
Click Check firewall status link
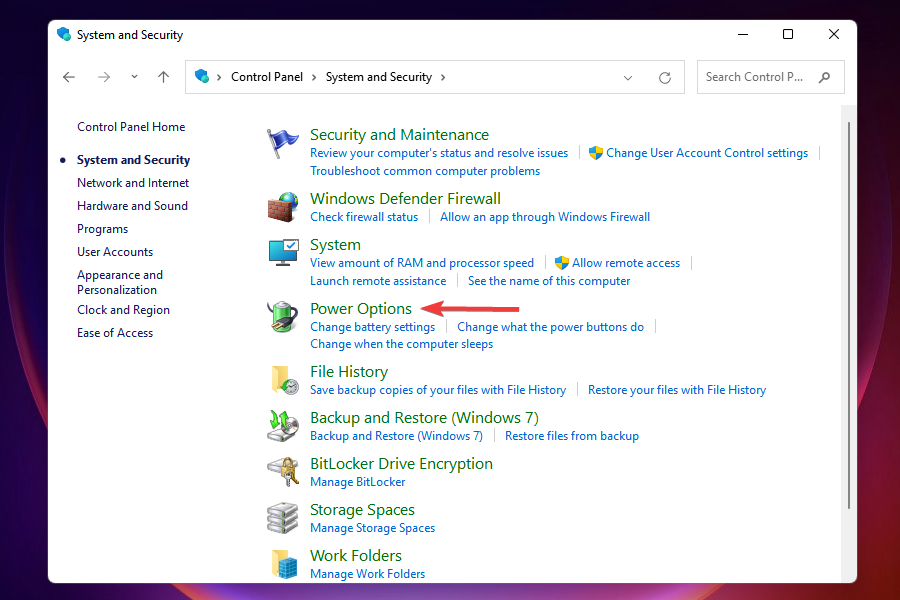click(x=364, y=217)
